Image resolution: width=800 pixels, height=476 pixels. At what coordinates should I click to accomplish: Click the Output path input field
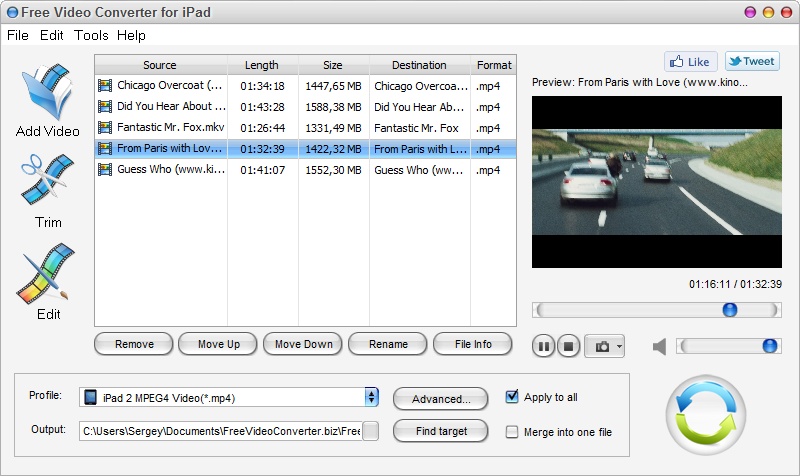point(220,431)
